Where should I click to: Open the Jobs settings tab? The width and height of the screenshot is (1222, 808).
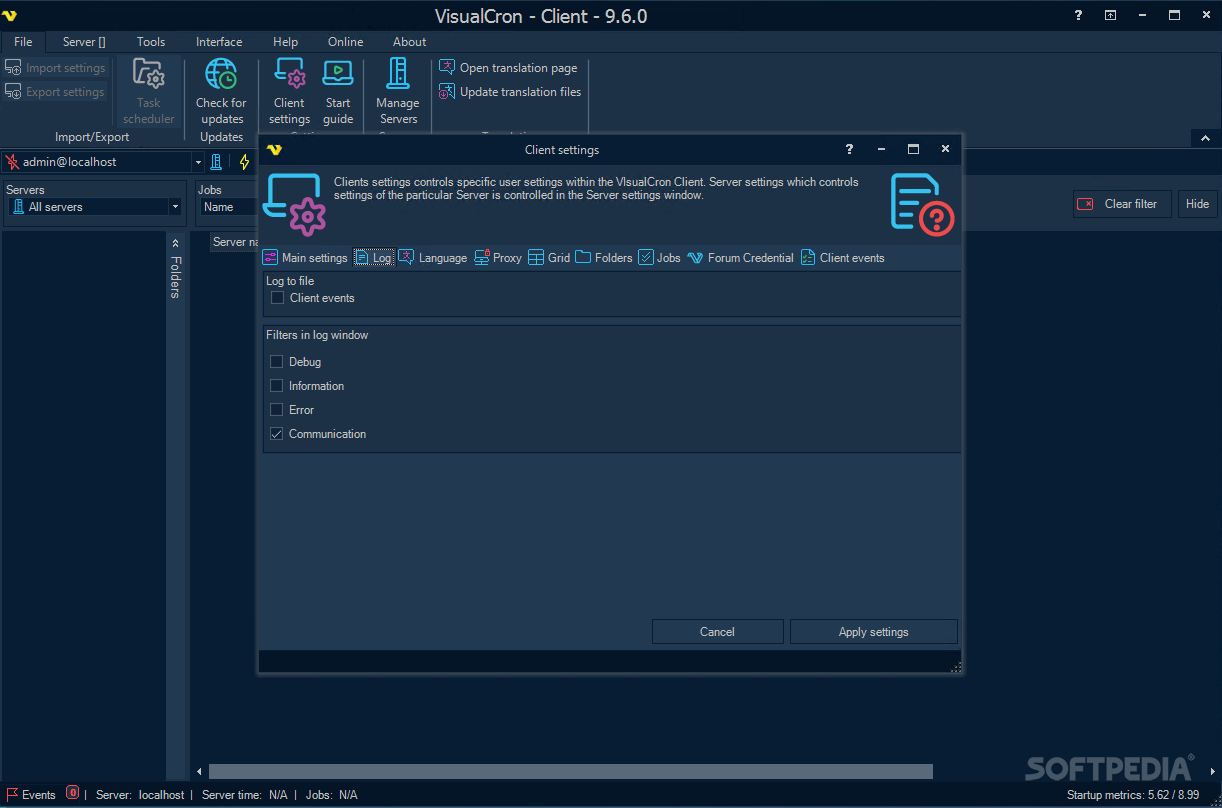pos(660,258)
